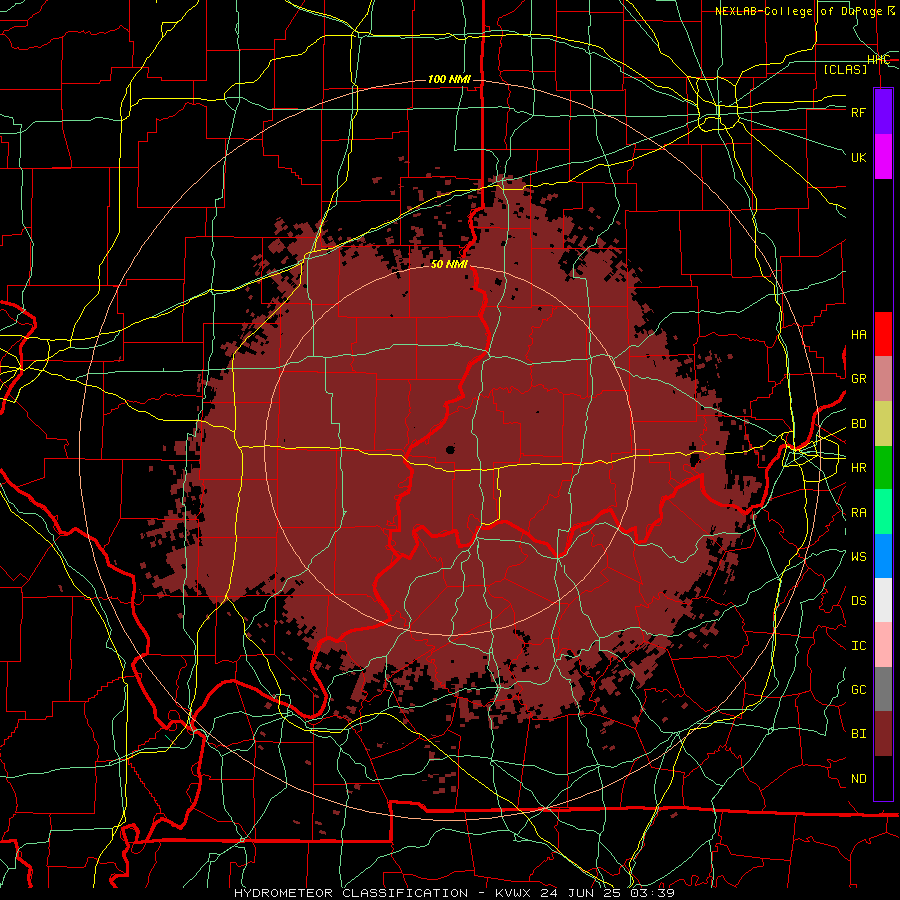Click the magenta UK color swatch

click(883, 157)
